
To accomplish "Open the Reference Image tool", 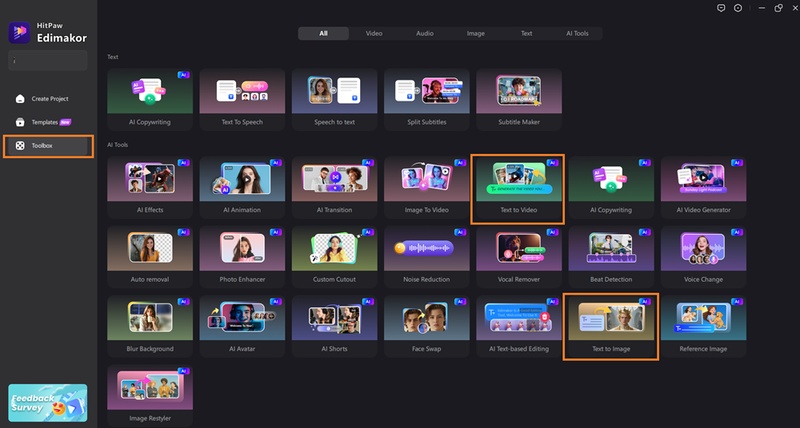I will pos(703,326).
